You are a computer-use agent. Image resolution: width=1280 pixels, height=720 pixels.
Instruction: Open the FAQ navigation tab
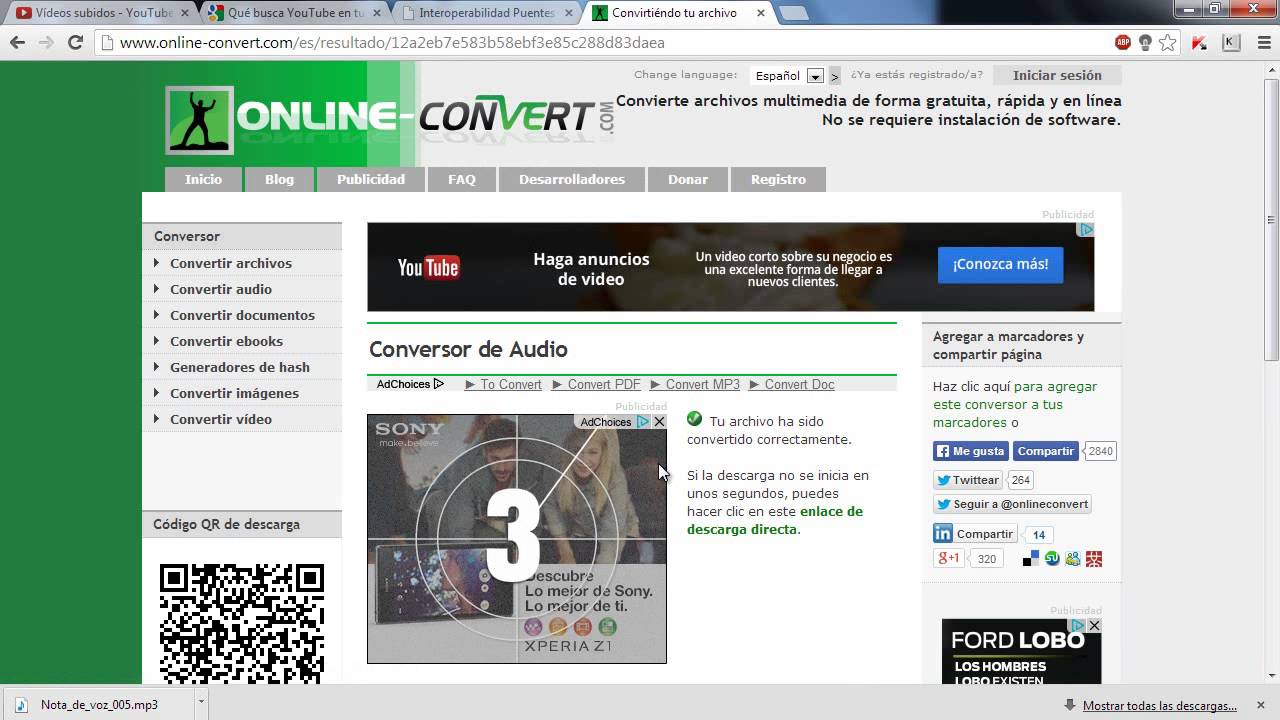[462, 179]
